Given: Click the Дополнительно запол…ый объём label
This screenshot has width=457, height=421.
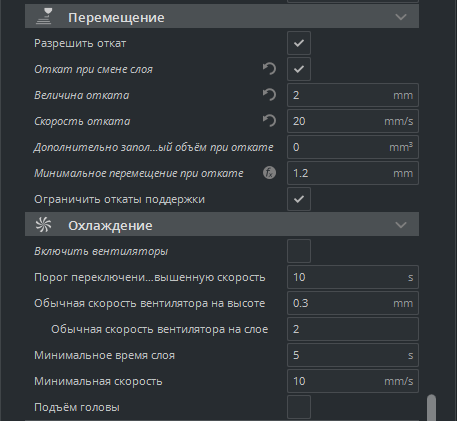Looking at the screenshot, I should tap(154, 147).
